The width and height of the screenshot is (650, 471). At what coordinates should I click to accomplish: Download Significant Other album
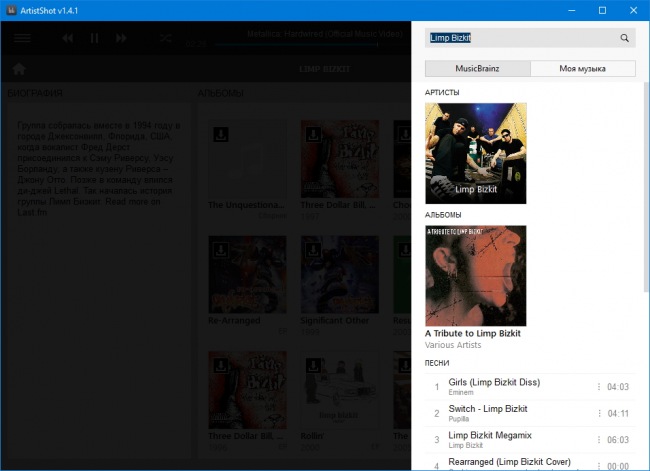[x=313, y=250]
